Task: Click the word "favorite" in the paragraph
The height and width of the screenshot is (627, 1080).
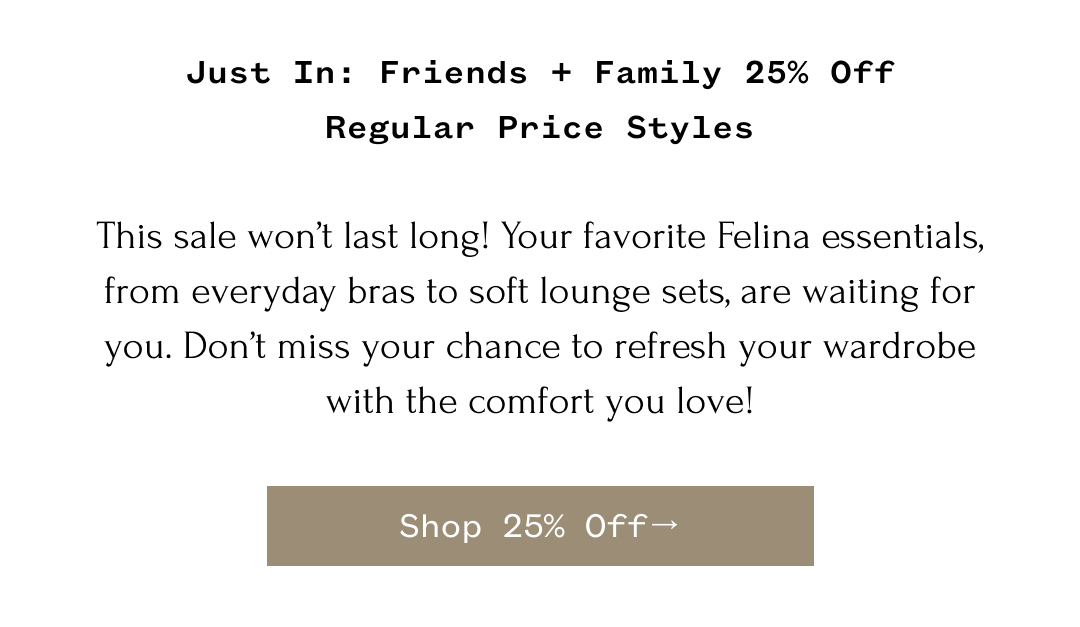Action: (644, 238)
